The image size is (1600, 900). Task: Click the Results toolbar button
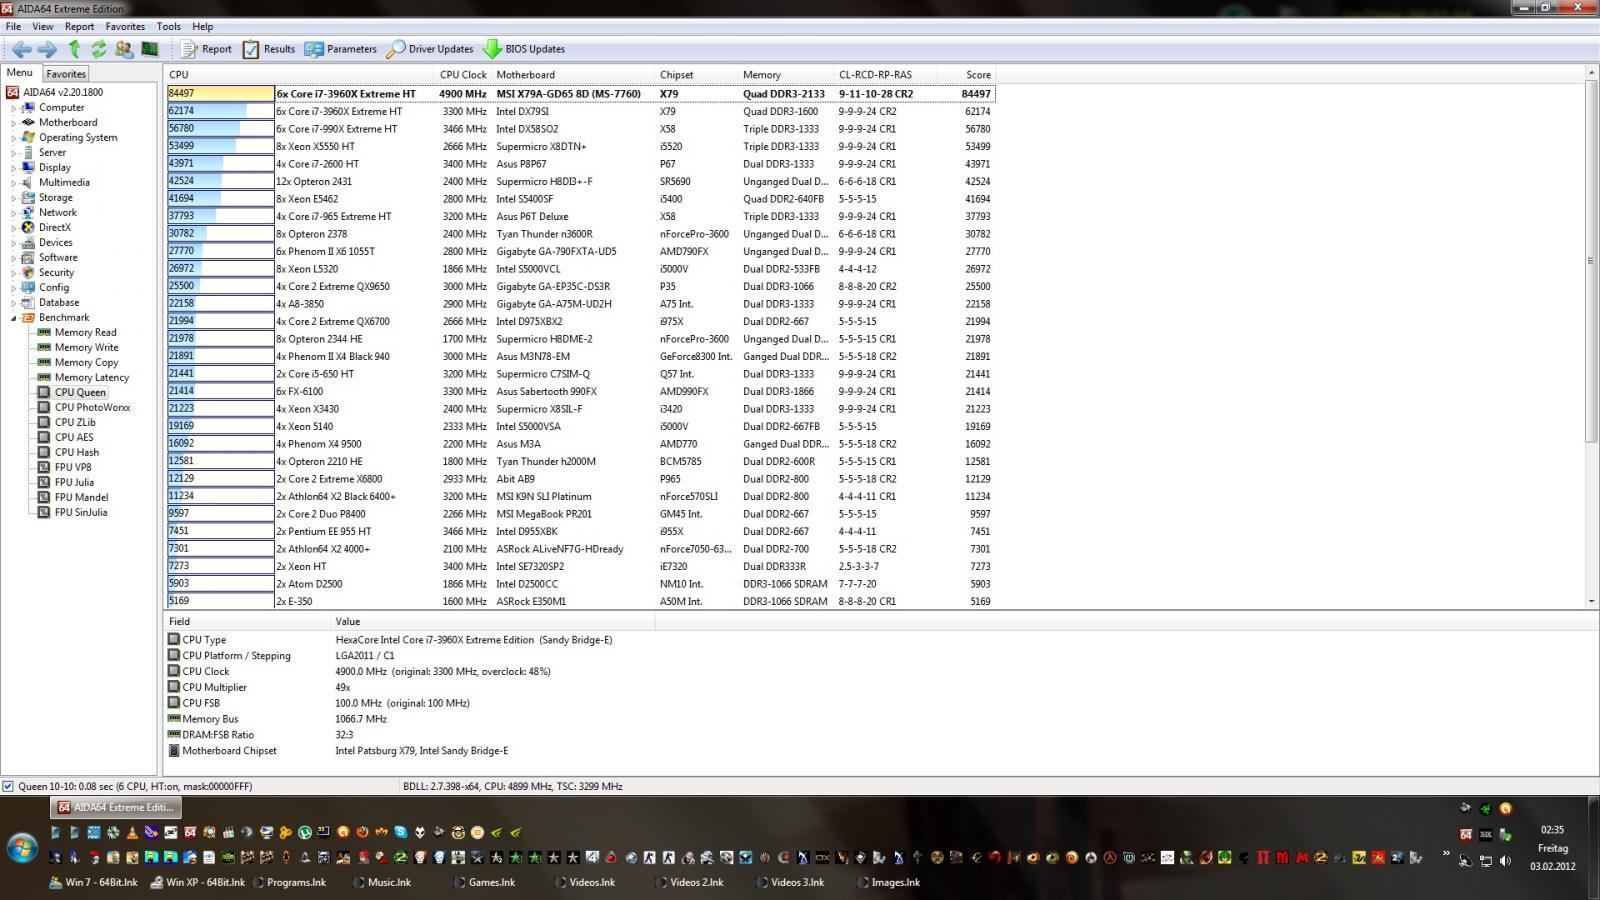tap(269, 49)
